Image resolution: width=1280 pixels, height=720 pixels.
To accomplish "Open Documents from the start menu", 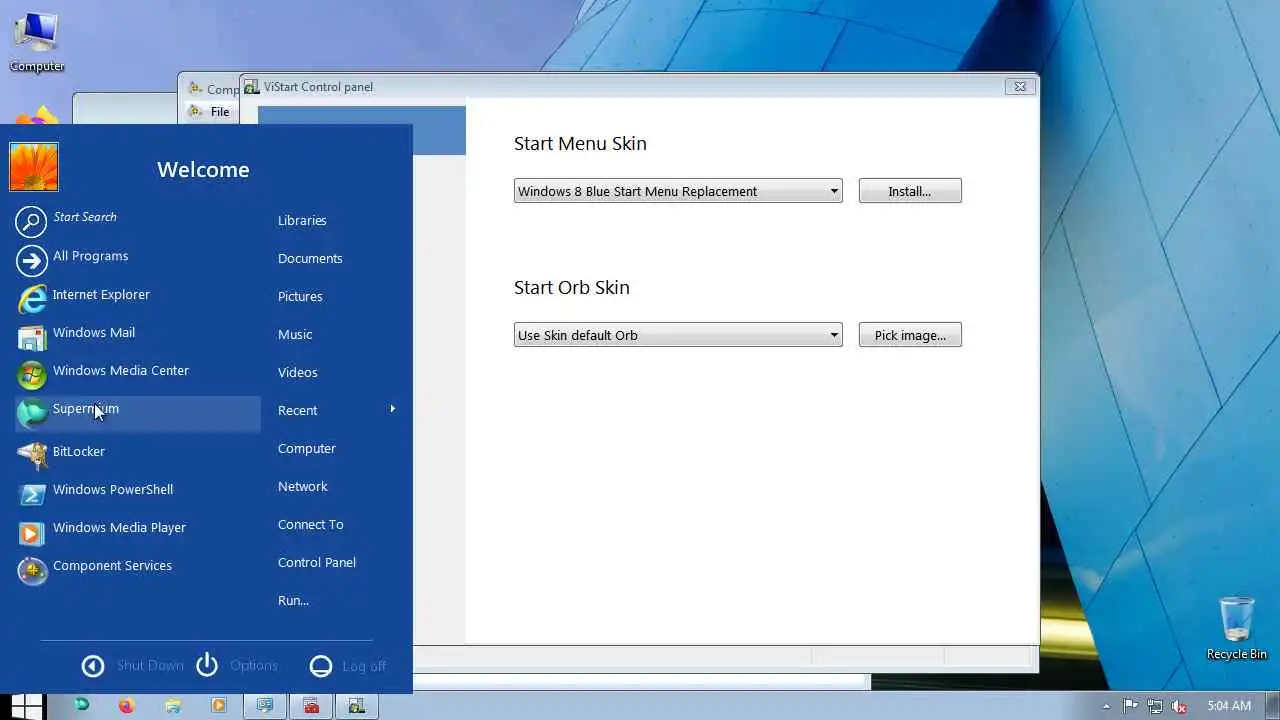I will tap(310, 258).
